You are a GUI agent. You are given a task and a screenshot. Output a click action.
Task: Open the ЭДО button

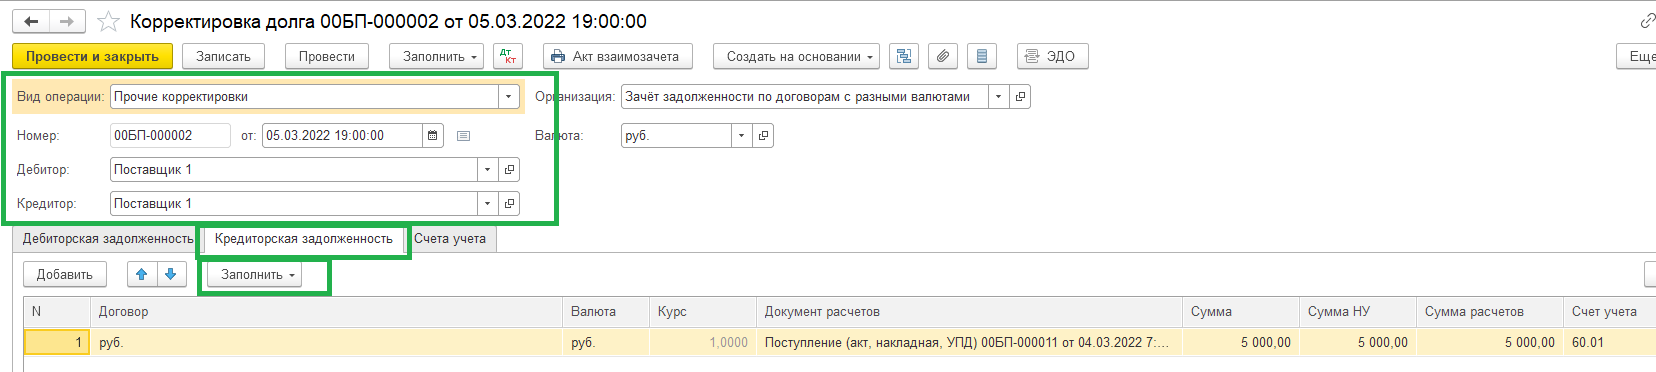pyautogui.click(x=1052, y=56)
